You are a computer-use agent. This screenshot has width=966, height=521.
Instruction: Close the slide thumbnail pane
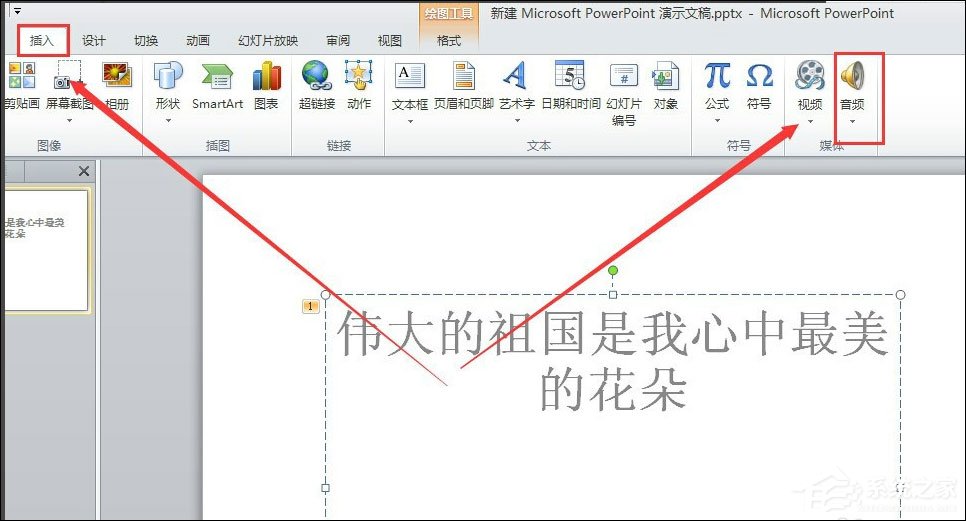(84, 172)
